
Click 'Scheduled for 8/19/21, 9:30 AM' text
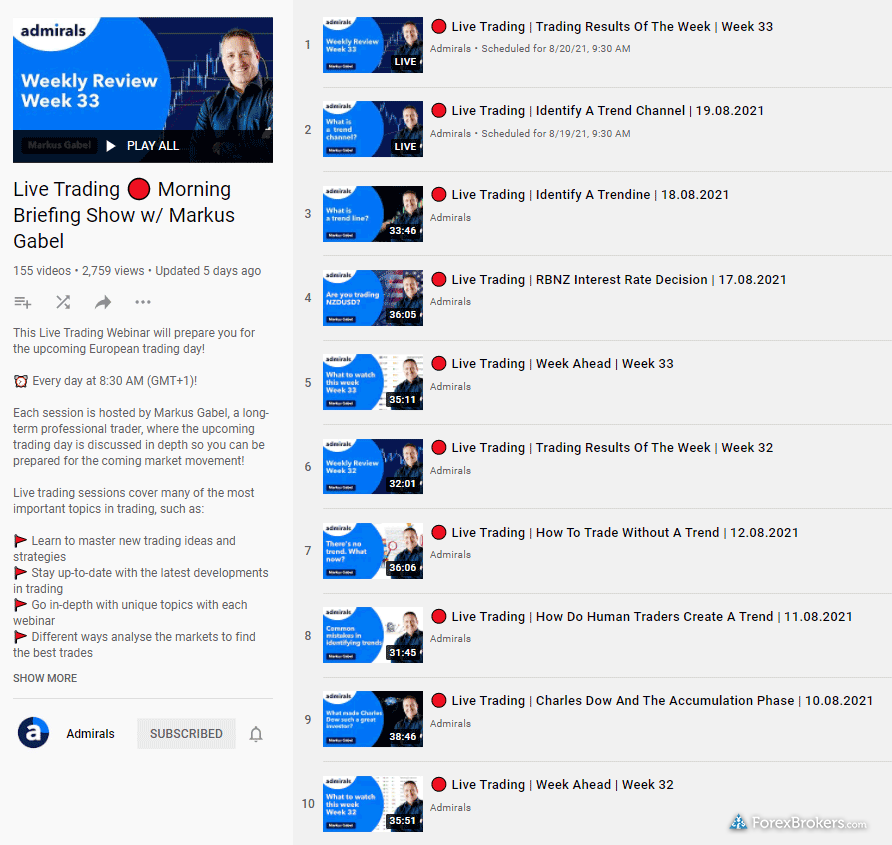point(556,134)
